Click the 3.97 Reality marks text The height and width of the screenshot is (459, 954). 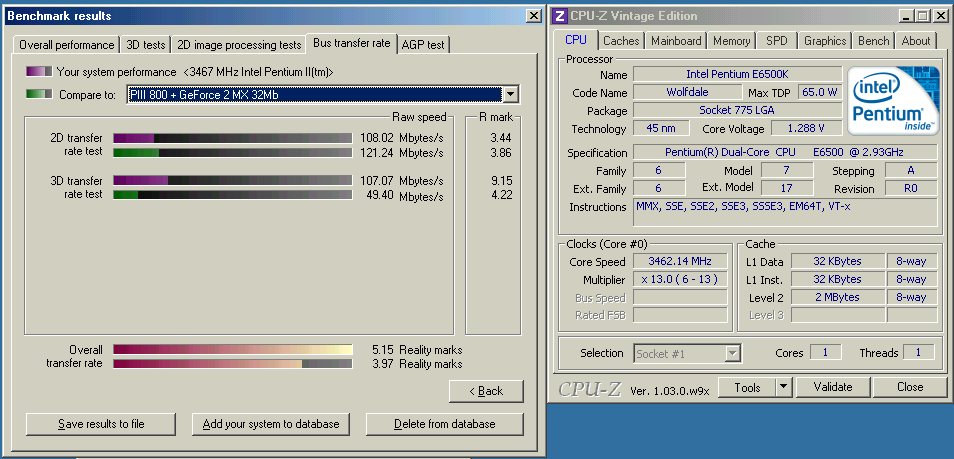coord(417,364)
